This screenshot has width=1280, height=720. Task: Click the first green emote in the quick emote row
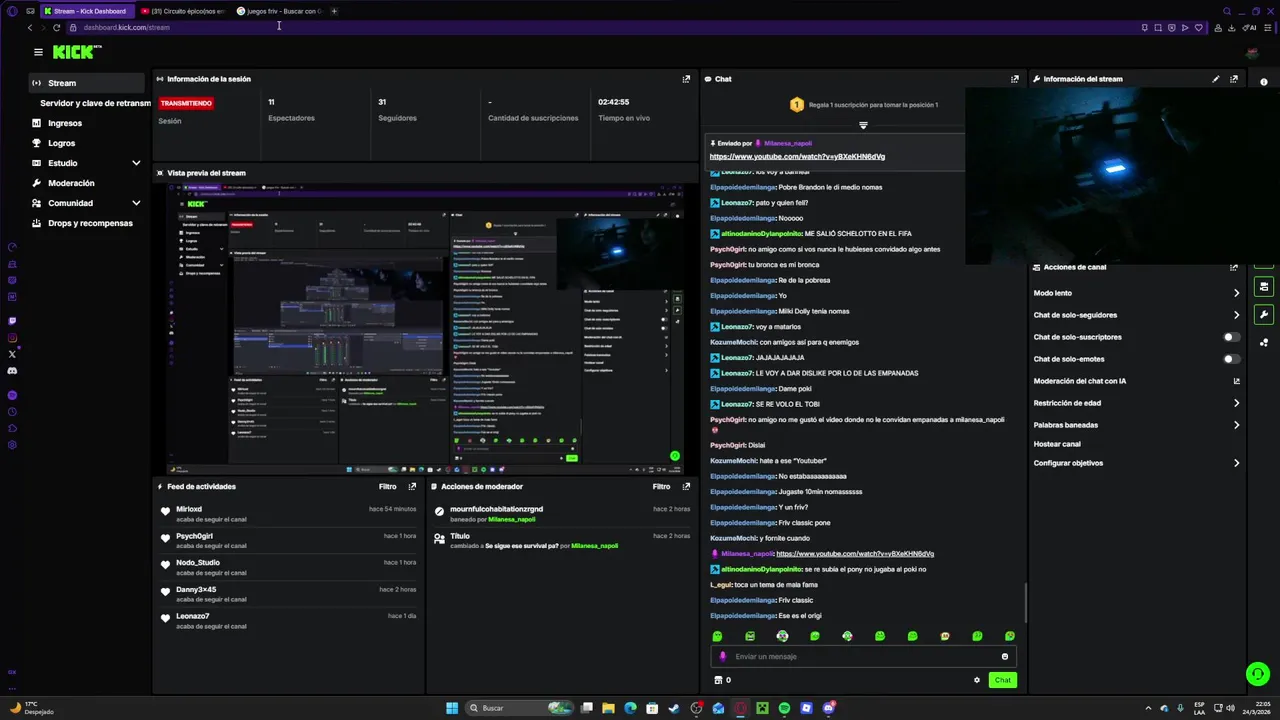click(x=717, y=636)
